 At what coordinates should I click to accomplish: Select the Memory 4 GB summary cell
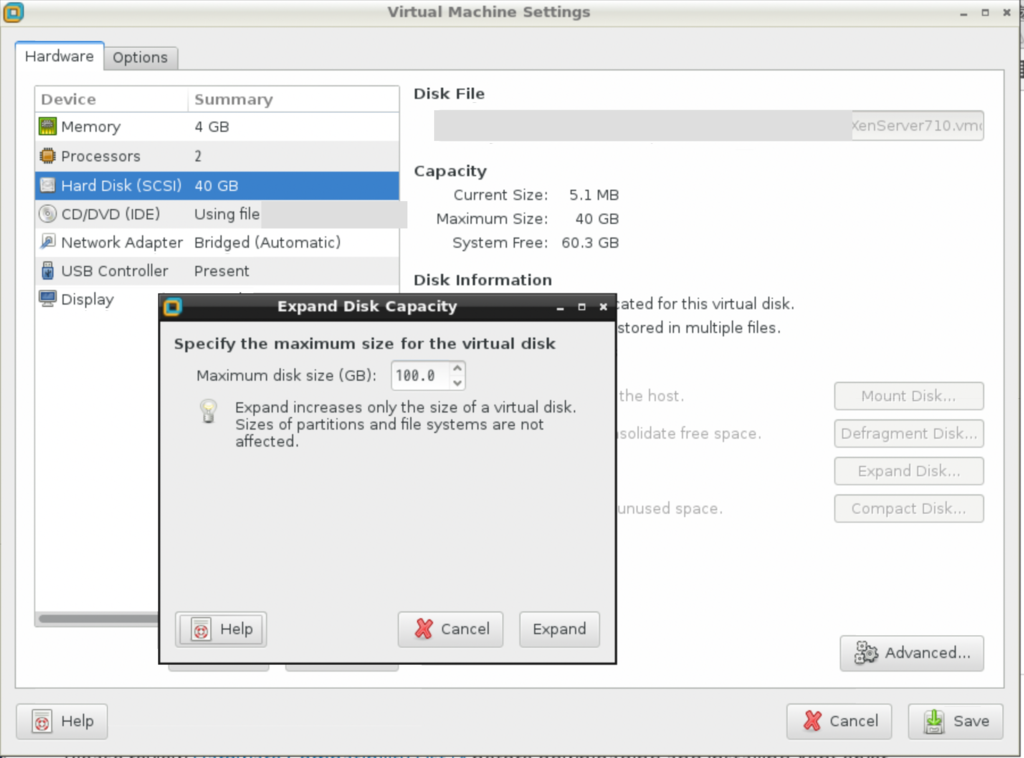(x=212, y=127)
